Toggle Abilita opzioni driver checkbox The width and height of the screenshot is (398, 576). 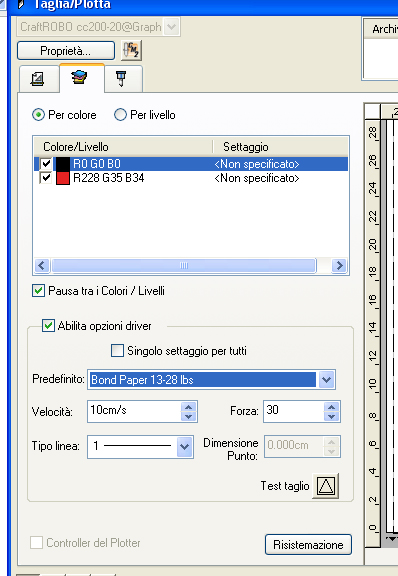pyautogui.click(x=48, y=325)
